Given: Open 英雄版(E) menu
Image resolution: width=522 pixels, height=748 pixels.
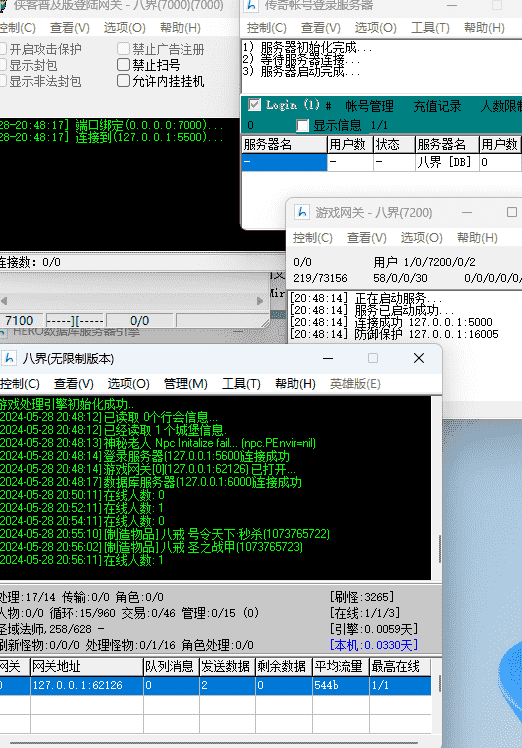Looking at the screenshot, I should (355, 384).
